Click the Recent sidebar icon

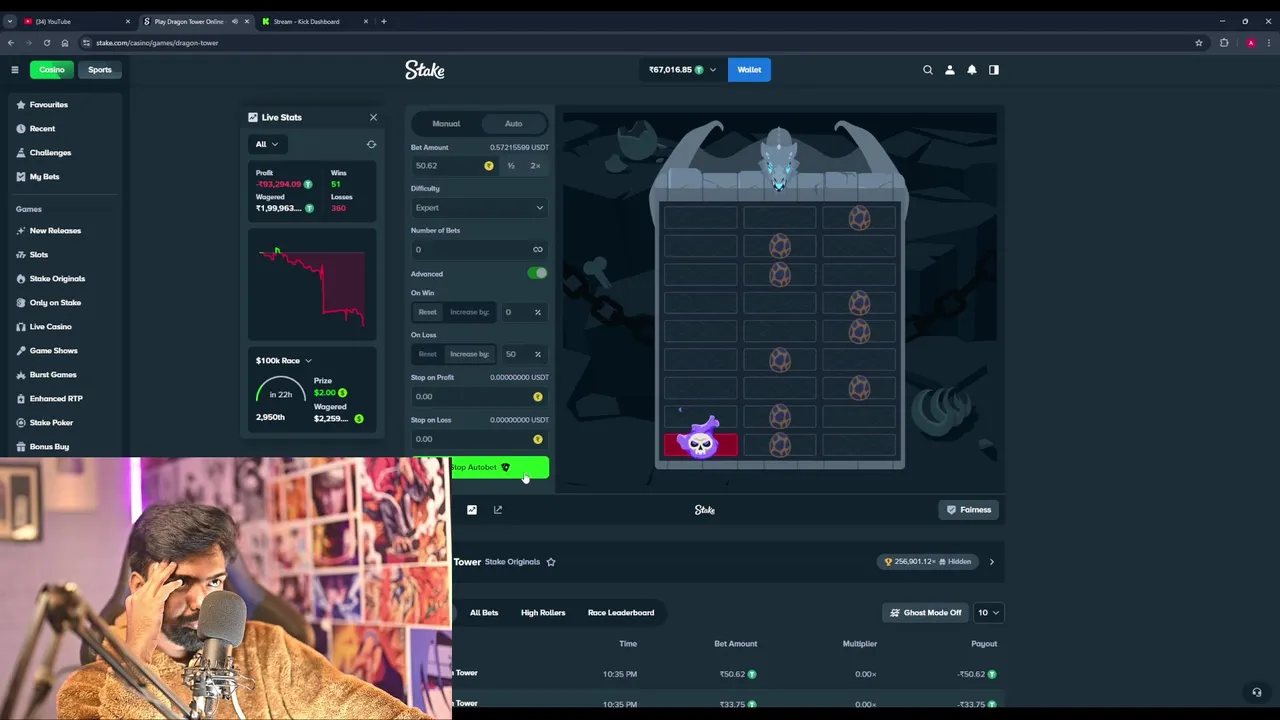coord(21,129)
